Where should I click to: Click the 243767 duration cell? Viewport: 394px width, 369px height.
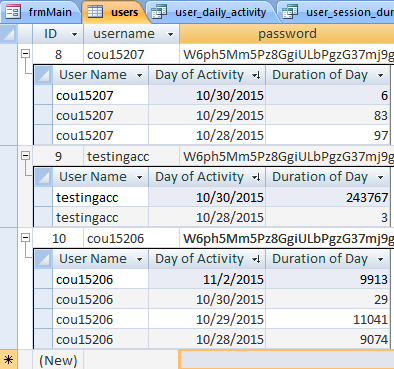tap(327, 197)
